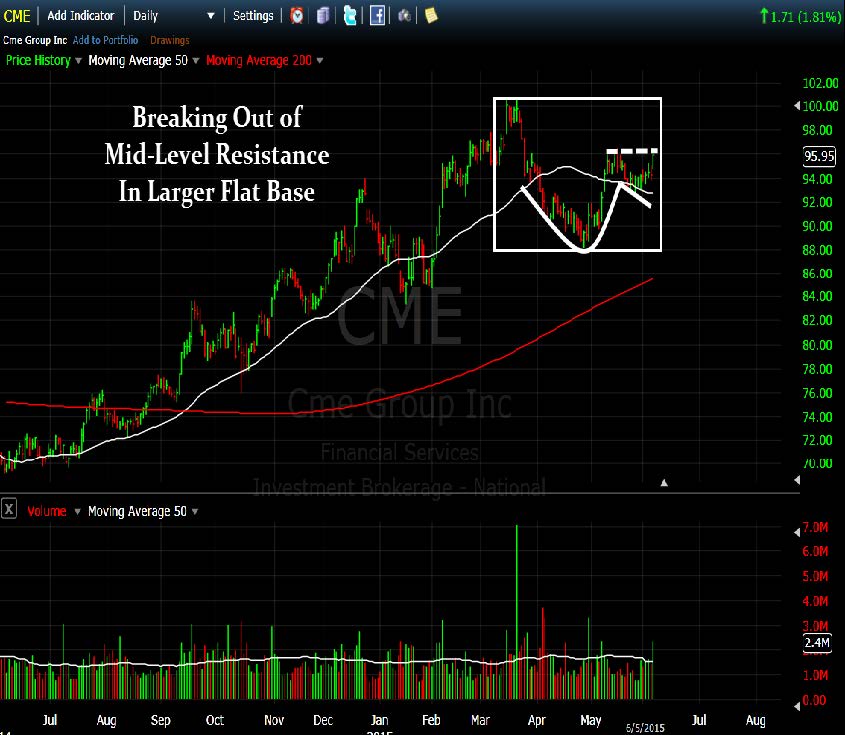Click the upward triangle marker above the volume panel

pyautogui.click(x=664, y=483)
